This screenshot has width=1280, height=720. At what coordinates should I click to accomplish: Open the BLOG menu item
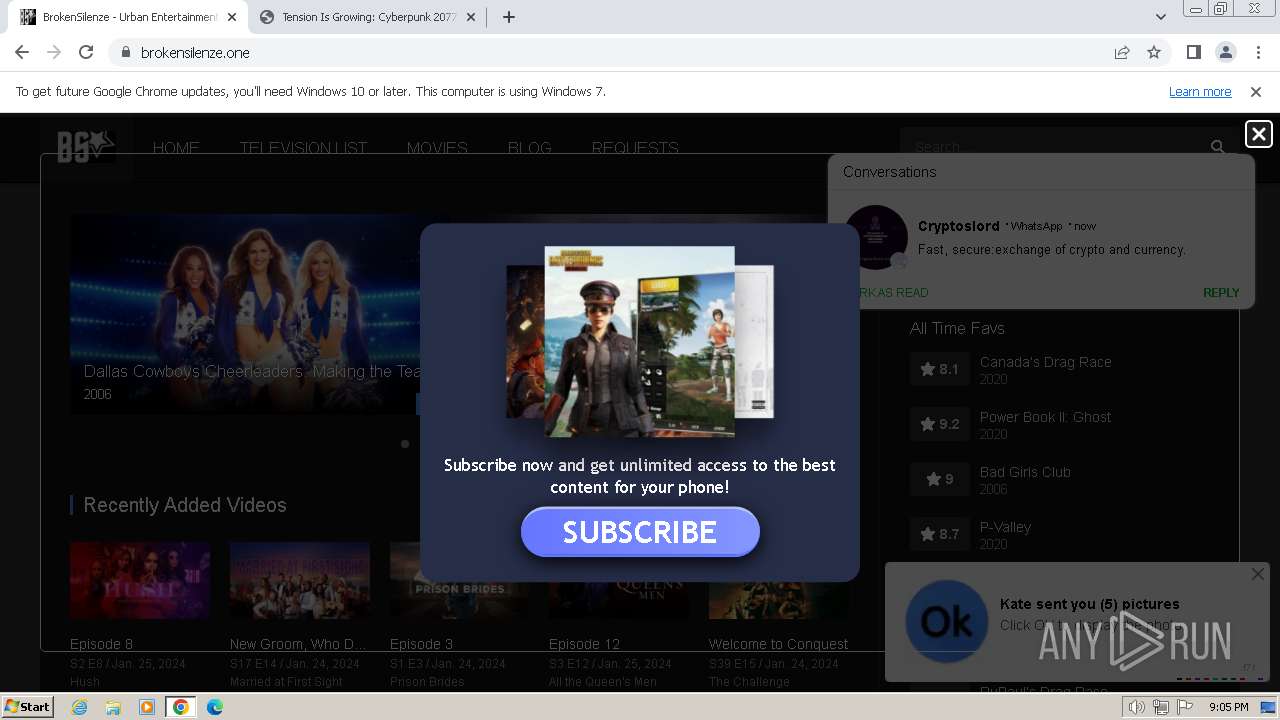[x=529, y=148]
